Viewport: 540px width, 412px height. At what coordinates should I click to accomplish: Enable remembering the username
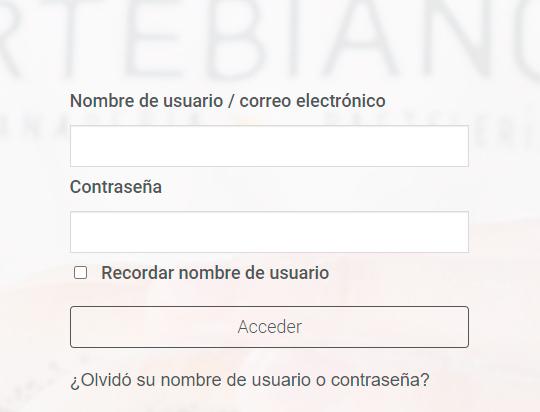pos(81,273)
